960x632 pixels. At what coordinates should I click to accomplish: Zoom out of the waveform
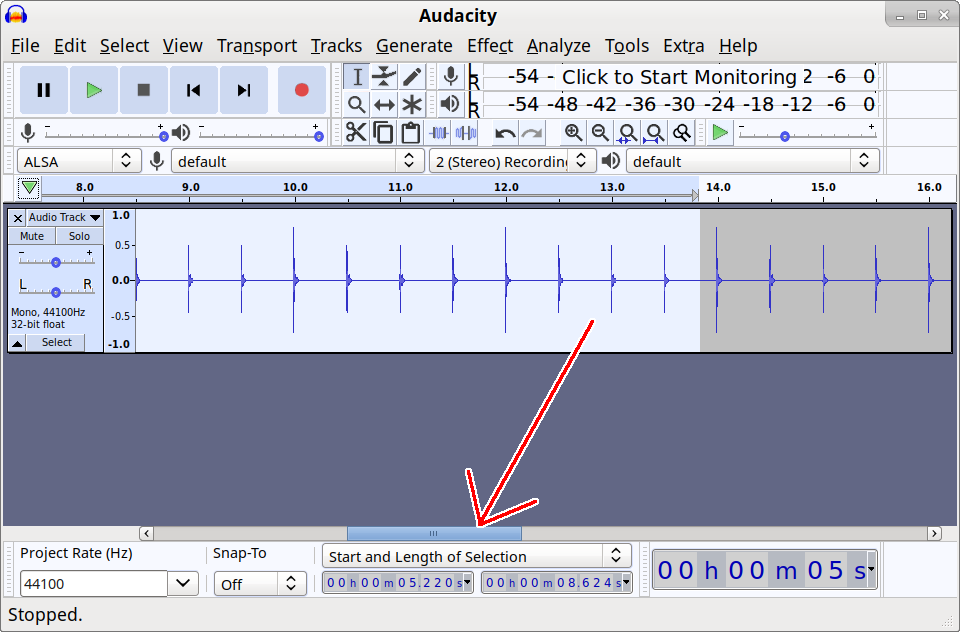600,132
